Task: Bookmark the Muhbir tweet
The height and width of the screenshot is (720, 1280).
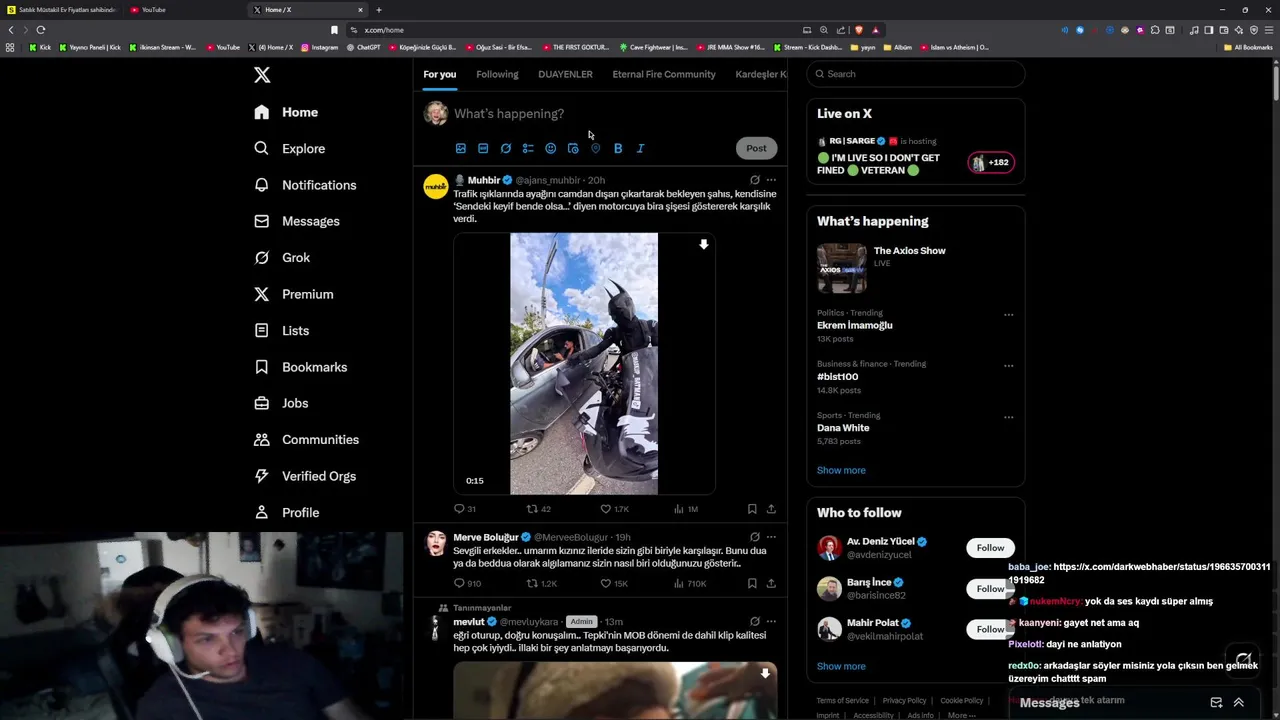Action: click(x=752, y=509)
